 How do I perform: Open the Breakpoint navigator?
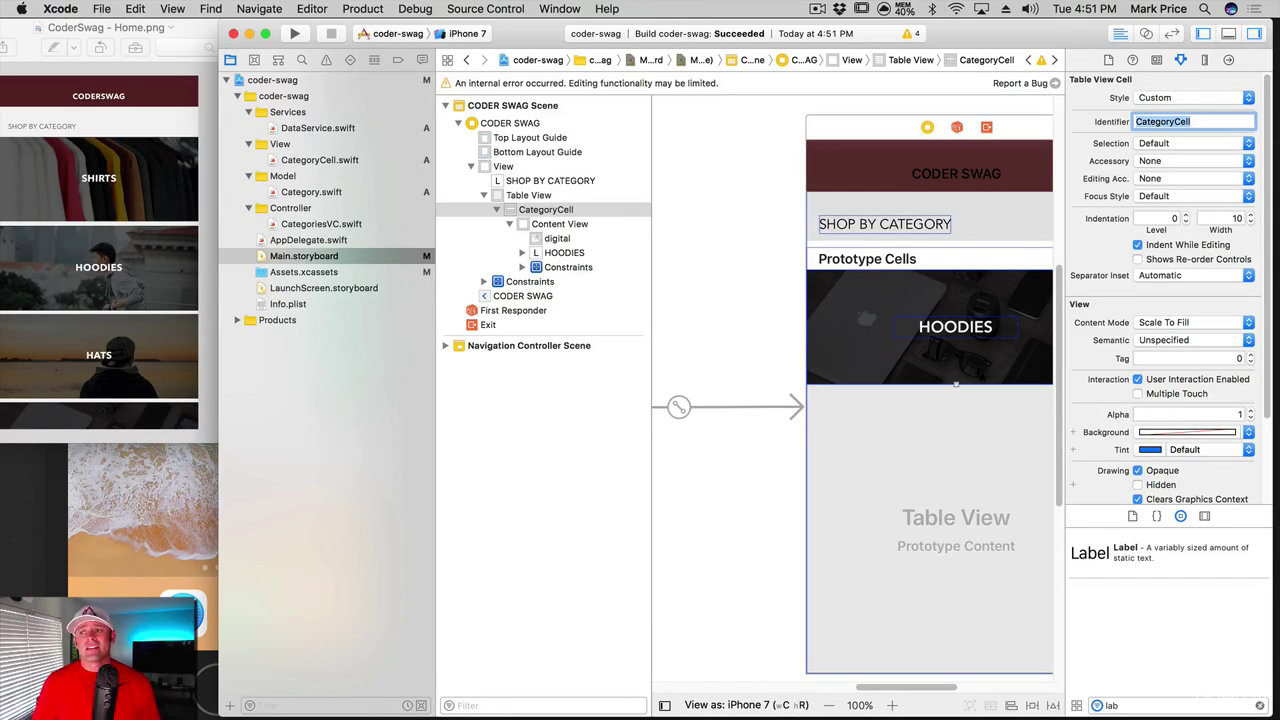click(398, 60)
